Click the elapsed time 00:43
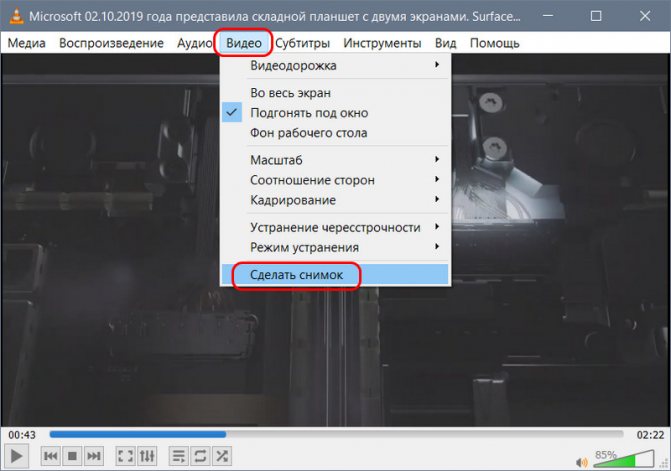 click(x=22, y=435)
